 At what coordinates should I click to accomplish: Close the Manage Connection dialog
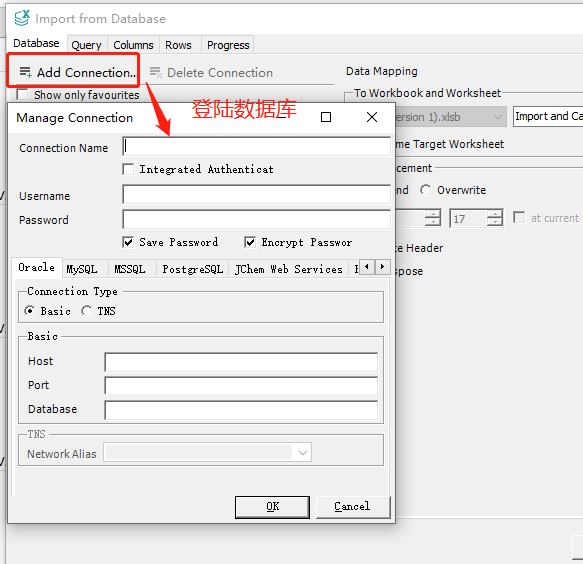[371, 117]
